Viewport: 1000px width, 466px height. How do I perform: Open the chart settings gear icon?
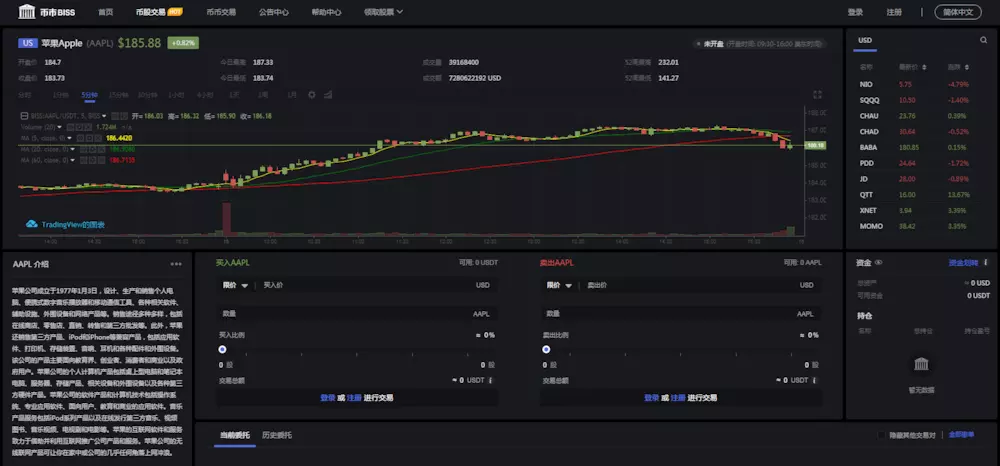pos(312,94)
